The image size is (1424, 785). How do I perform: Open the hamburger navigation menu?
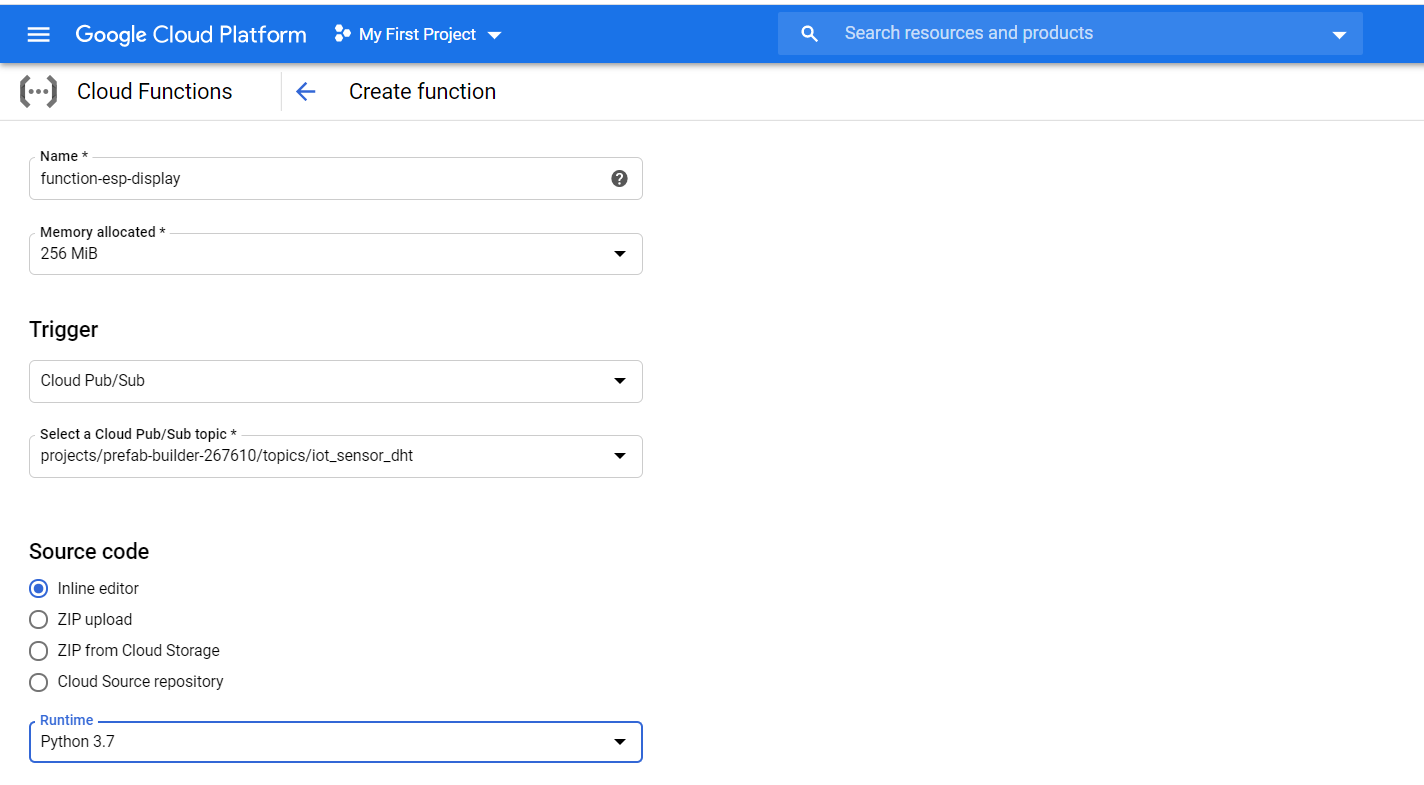point(38,34)
